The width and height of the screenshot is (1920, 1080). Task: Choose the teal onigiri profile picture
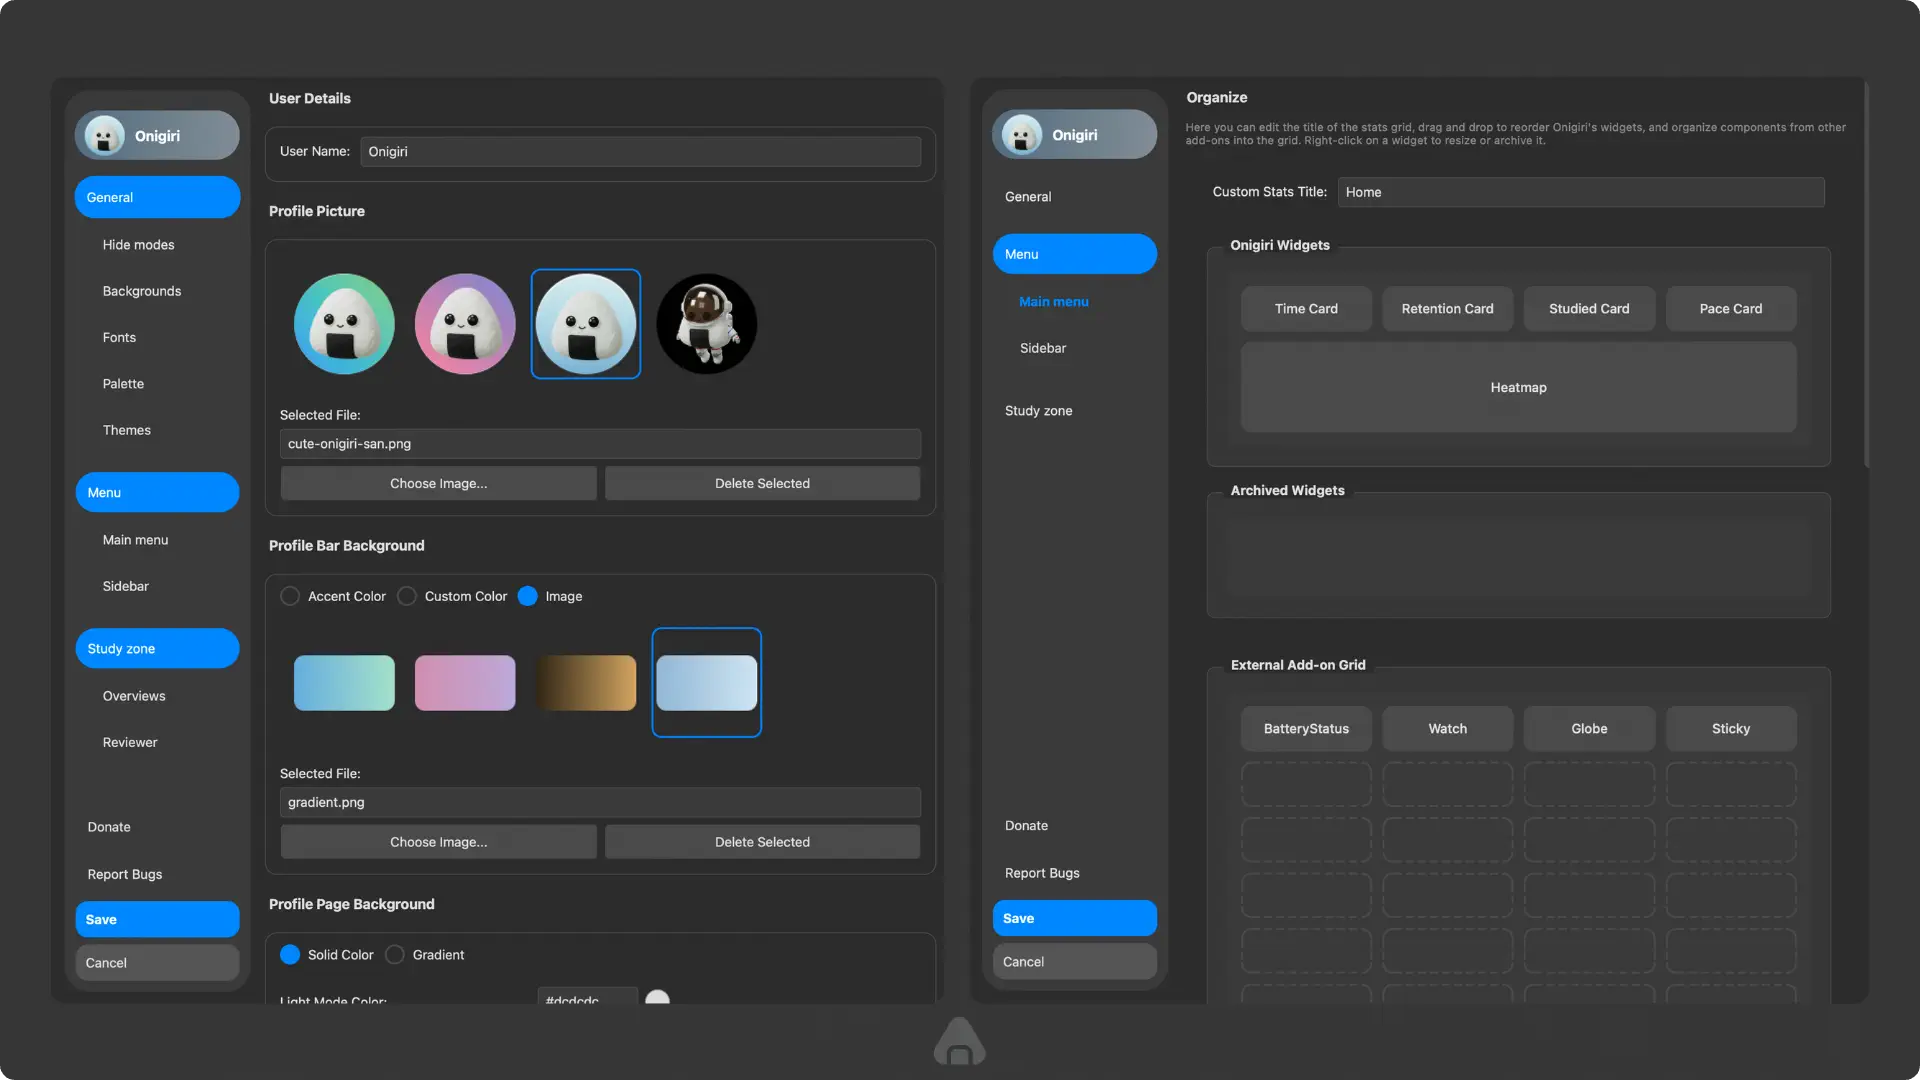coord(344,324)
